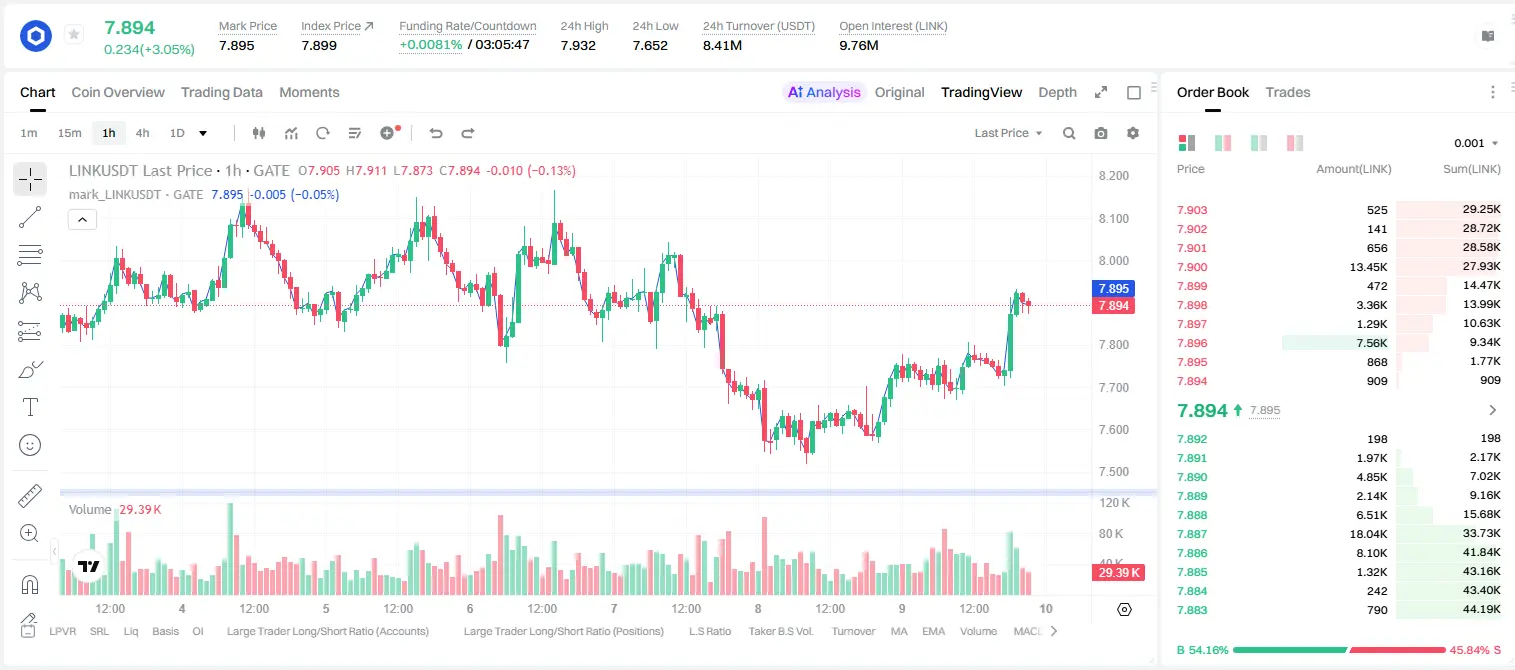The image size is (1515, 670).
Task: Take a chart snapshot with camera icon
Action: click(x=1101, y=133)
